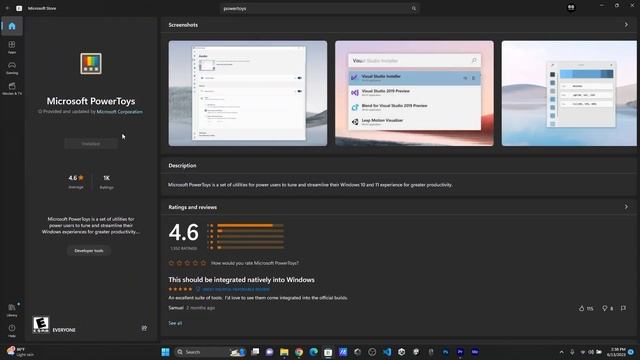
Task: Click the Store search box with powertoys
Action: click(x=320, y=8)
